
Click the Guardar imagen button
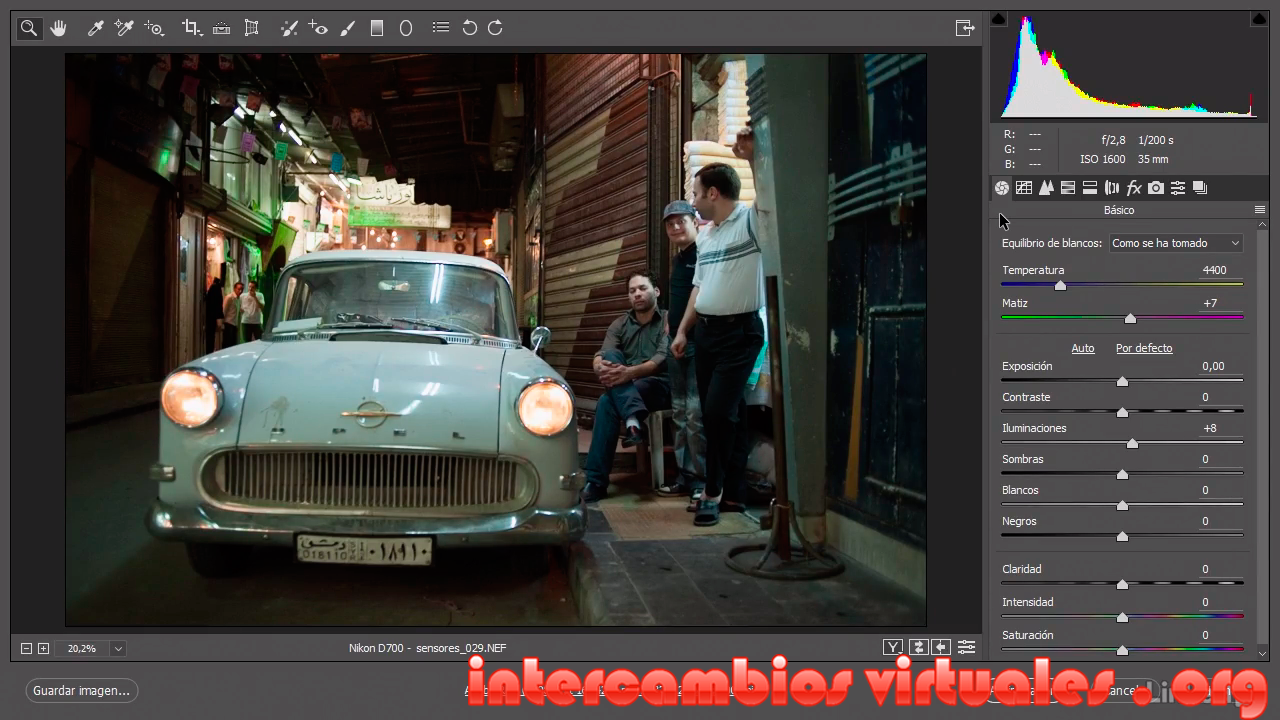pos(82,690)
